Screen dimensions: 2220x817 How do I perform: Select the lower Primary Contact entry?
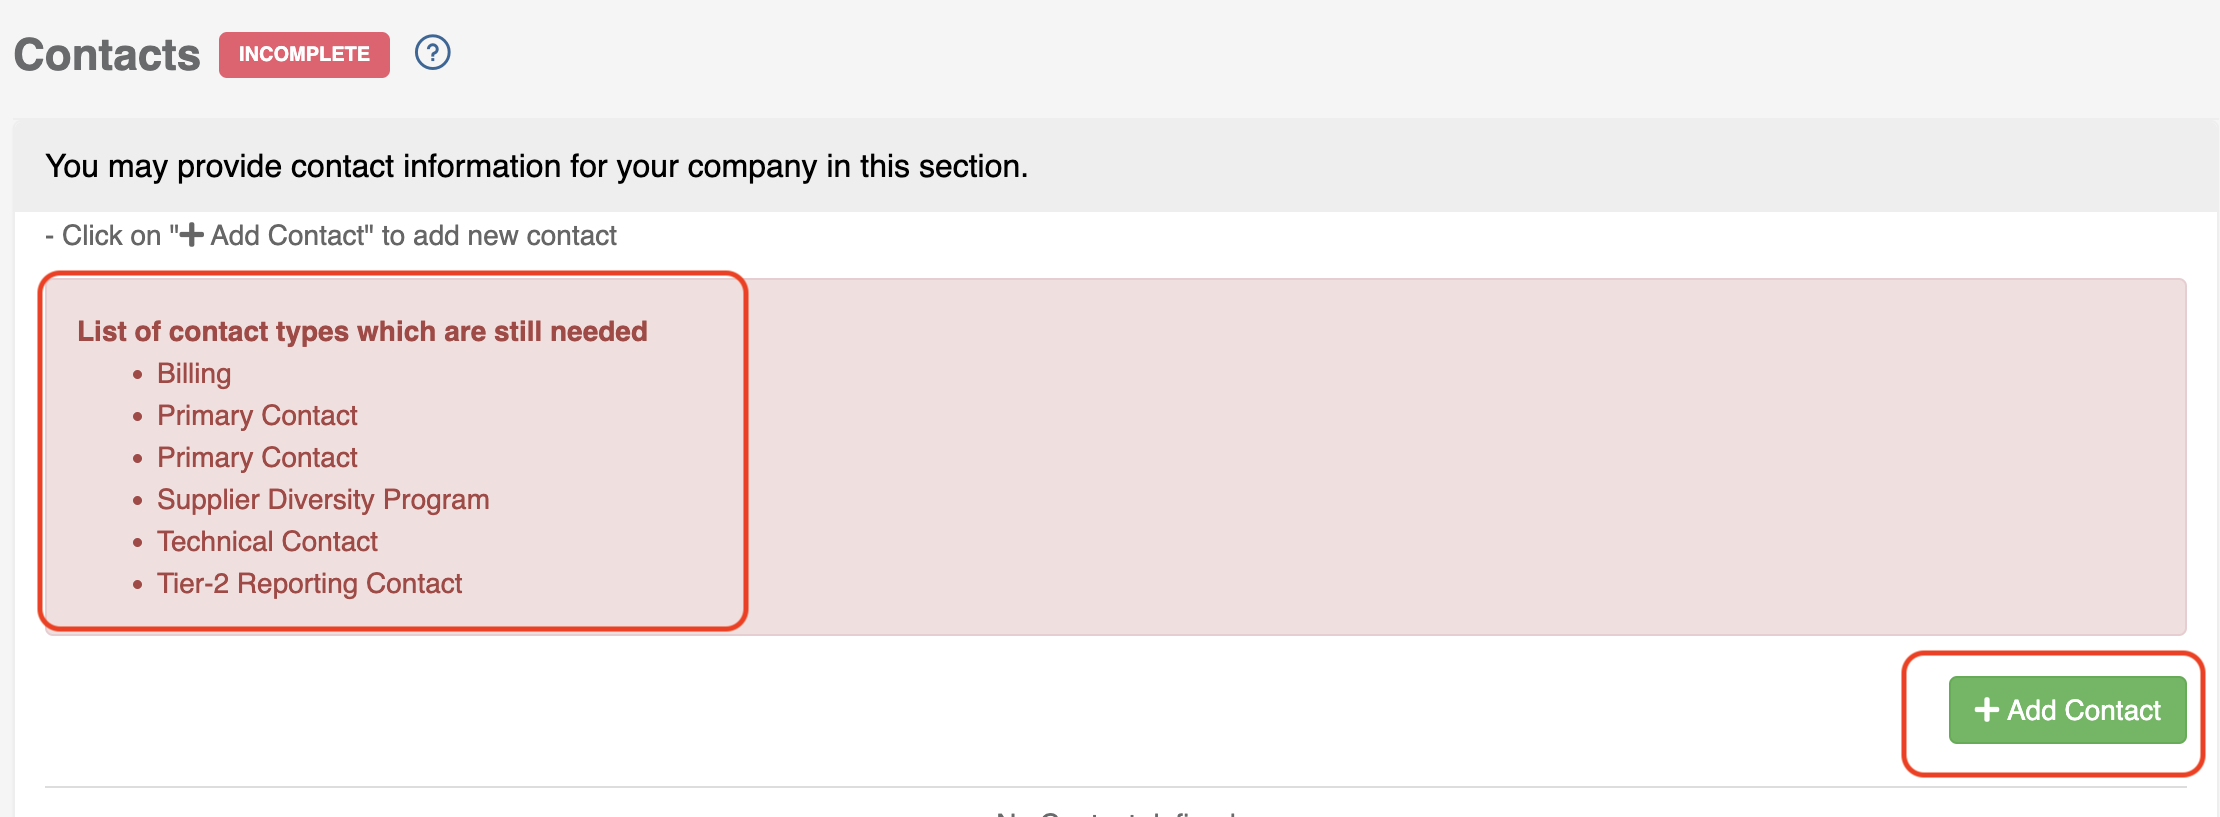pyautogui.click(x=257, y=457)
